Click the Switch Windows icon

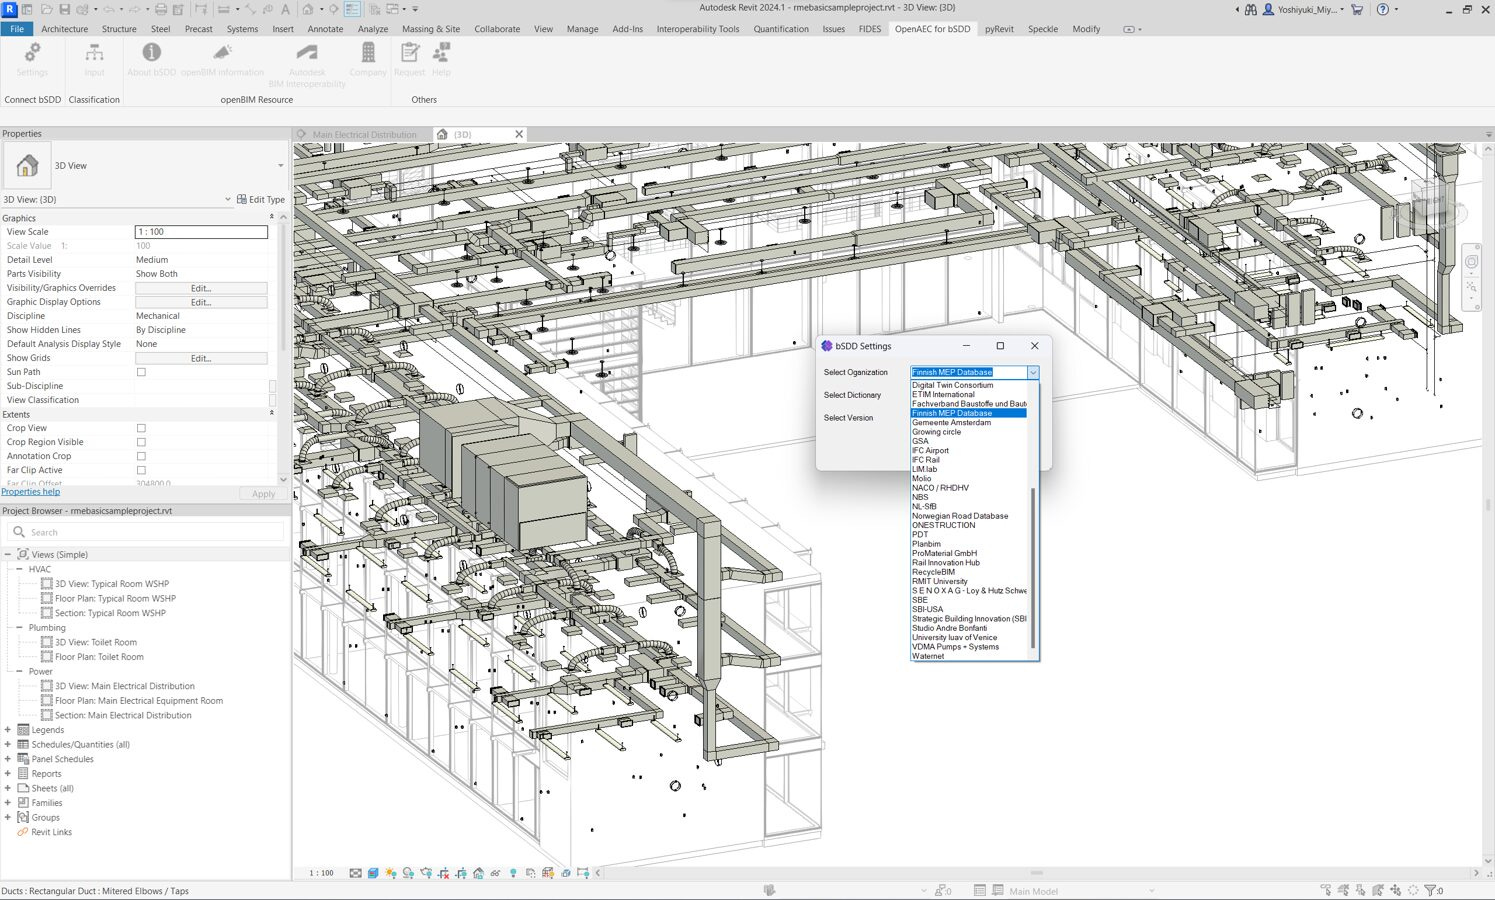click(391, 9)
